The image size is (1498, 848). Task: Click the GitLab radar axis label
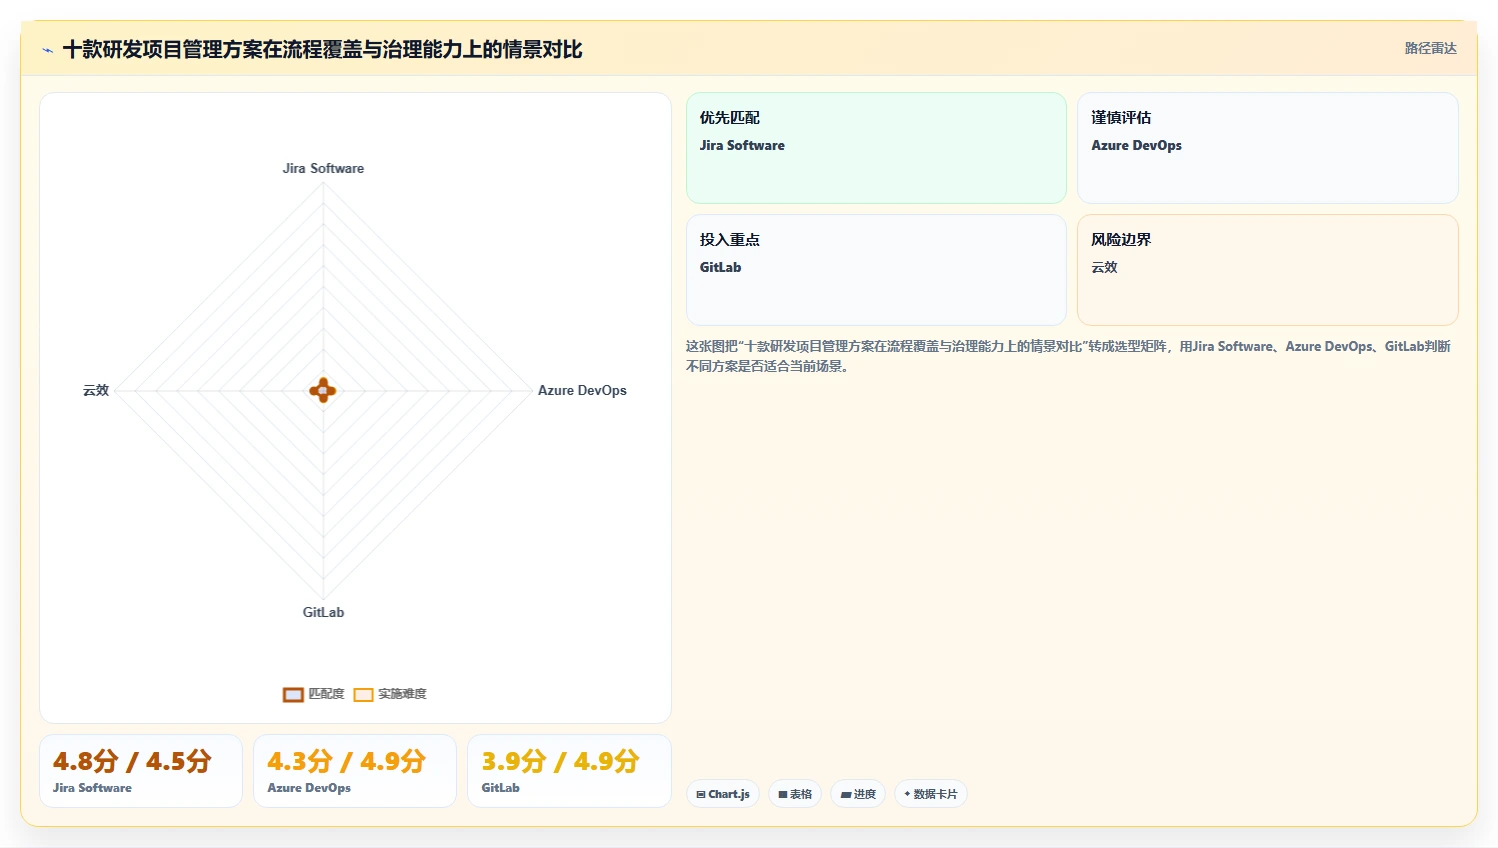[x=323, y=612]
